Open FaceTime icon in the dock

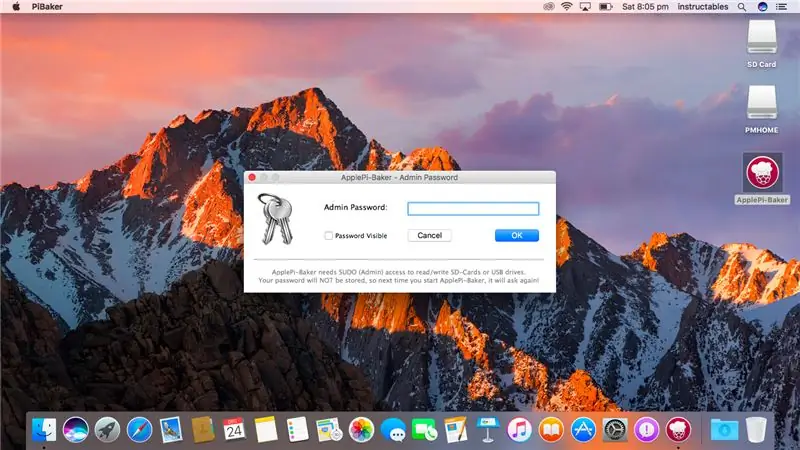[x=424, y=430]
